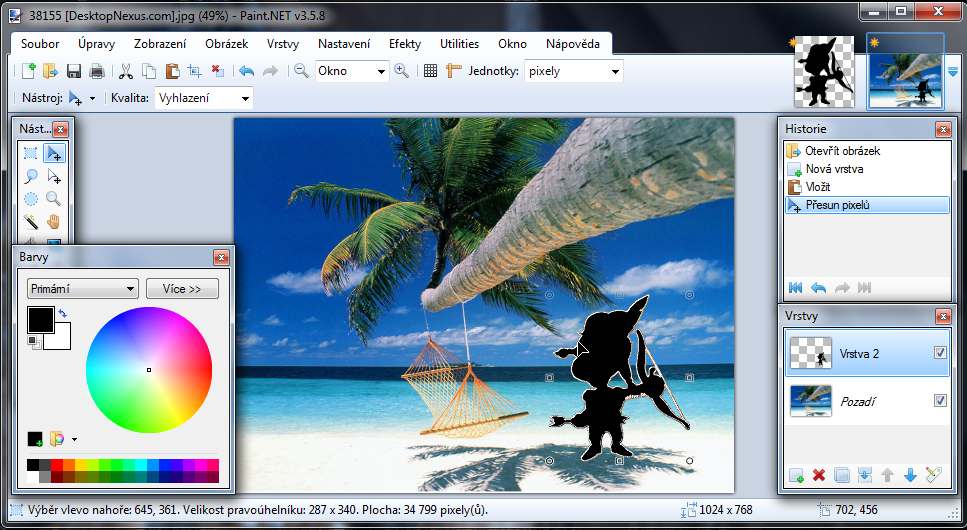This screenshot has height=530, width=967.
Task: Add new layer in Vrstvy panel
Action: tap(796, 475)
